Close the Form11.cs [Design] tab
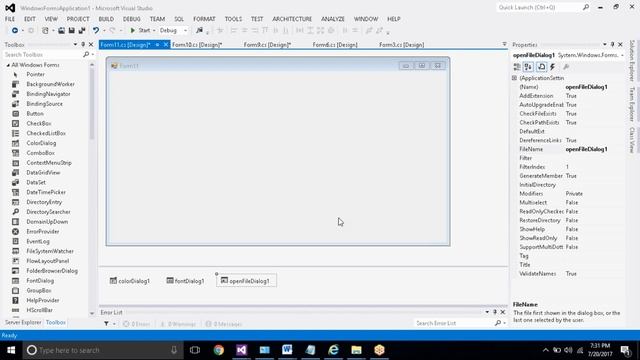 pyautogui.click(x=166, y=45)
